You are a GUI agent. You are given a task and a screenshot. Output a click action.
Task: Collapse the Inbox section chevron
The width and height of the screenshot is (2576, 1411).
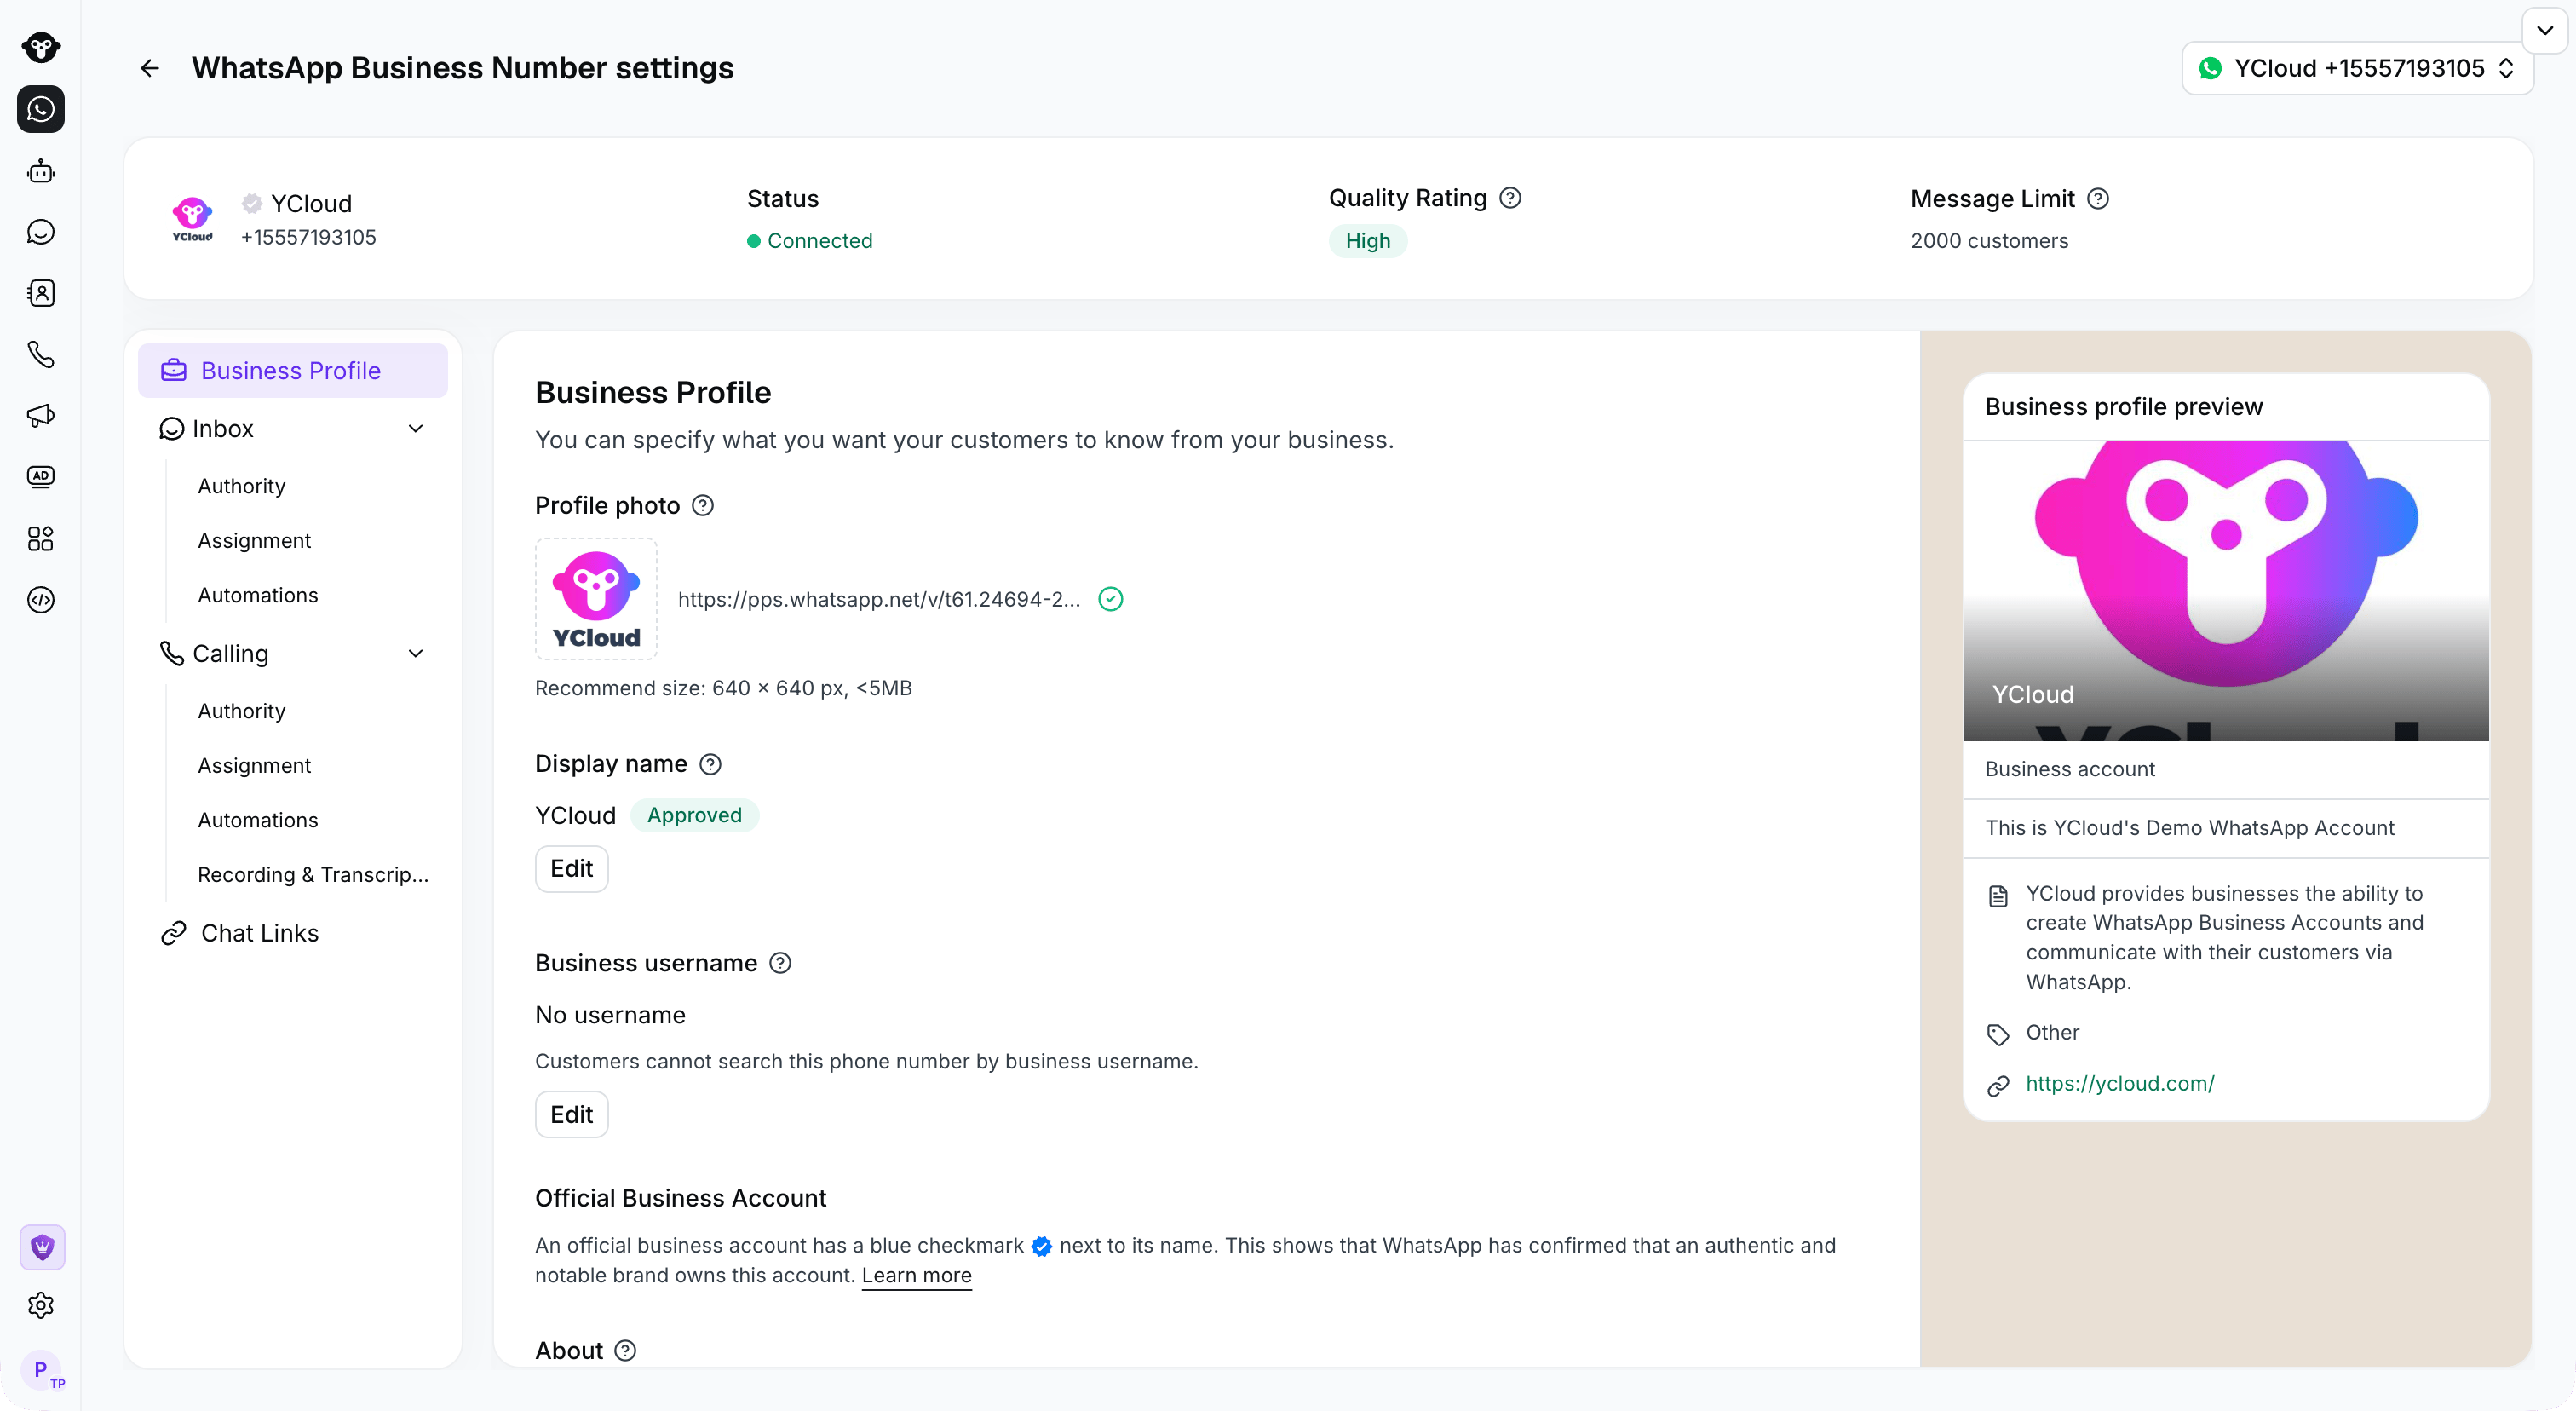[416, 429]
